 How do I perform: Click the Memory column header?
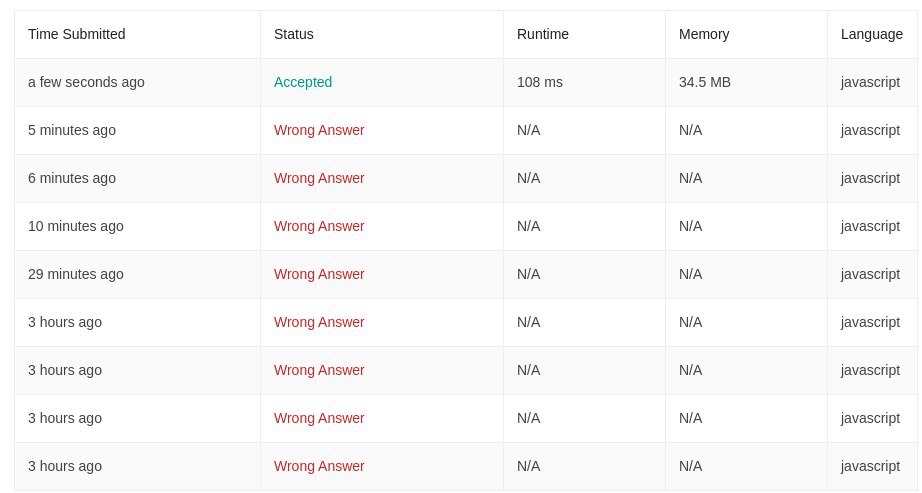(704, 34)
